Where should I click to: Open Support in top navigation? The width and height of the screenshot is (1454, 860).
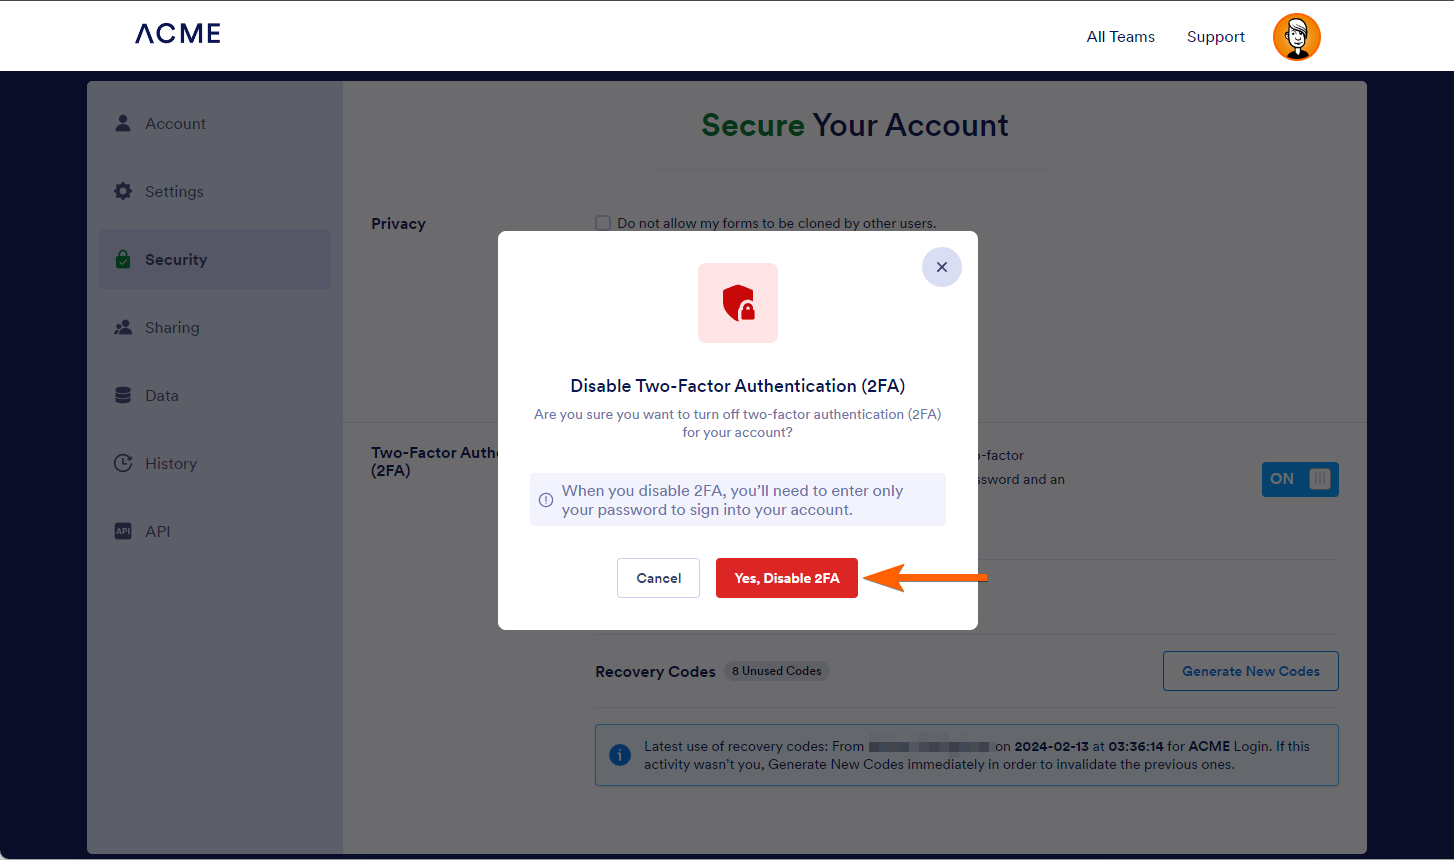[1215, 37]
